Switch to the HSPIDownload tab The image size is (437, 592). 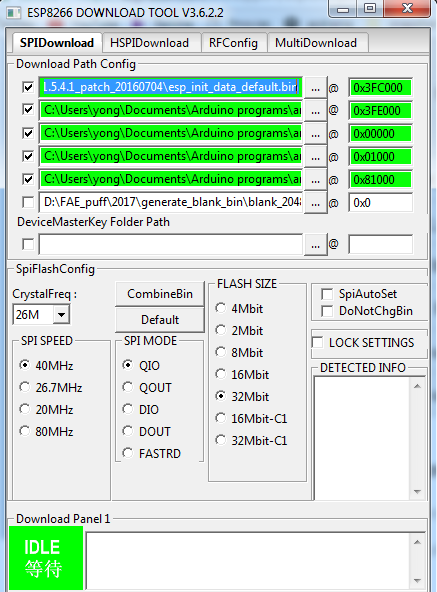(150, 43)
